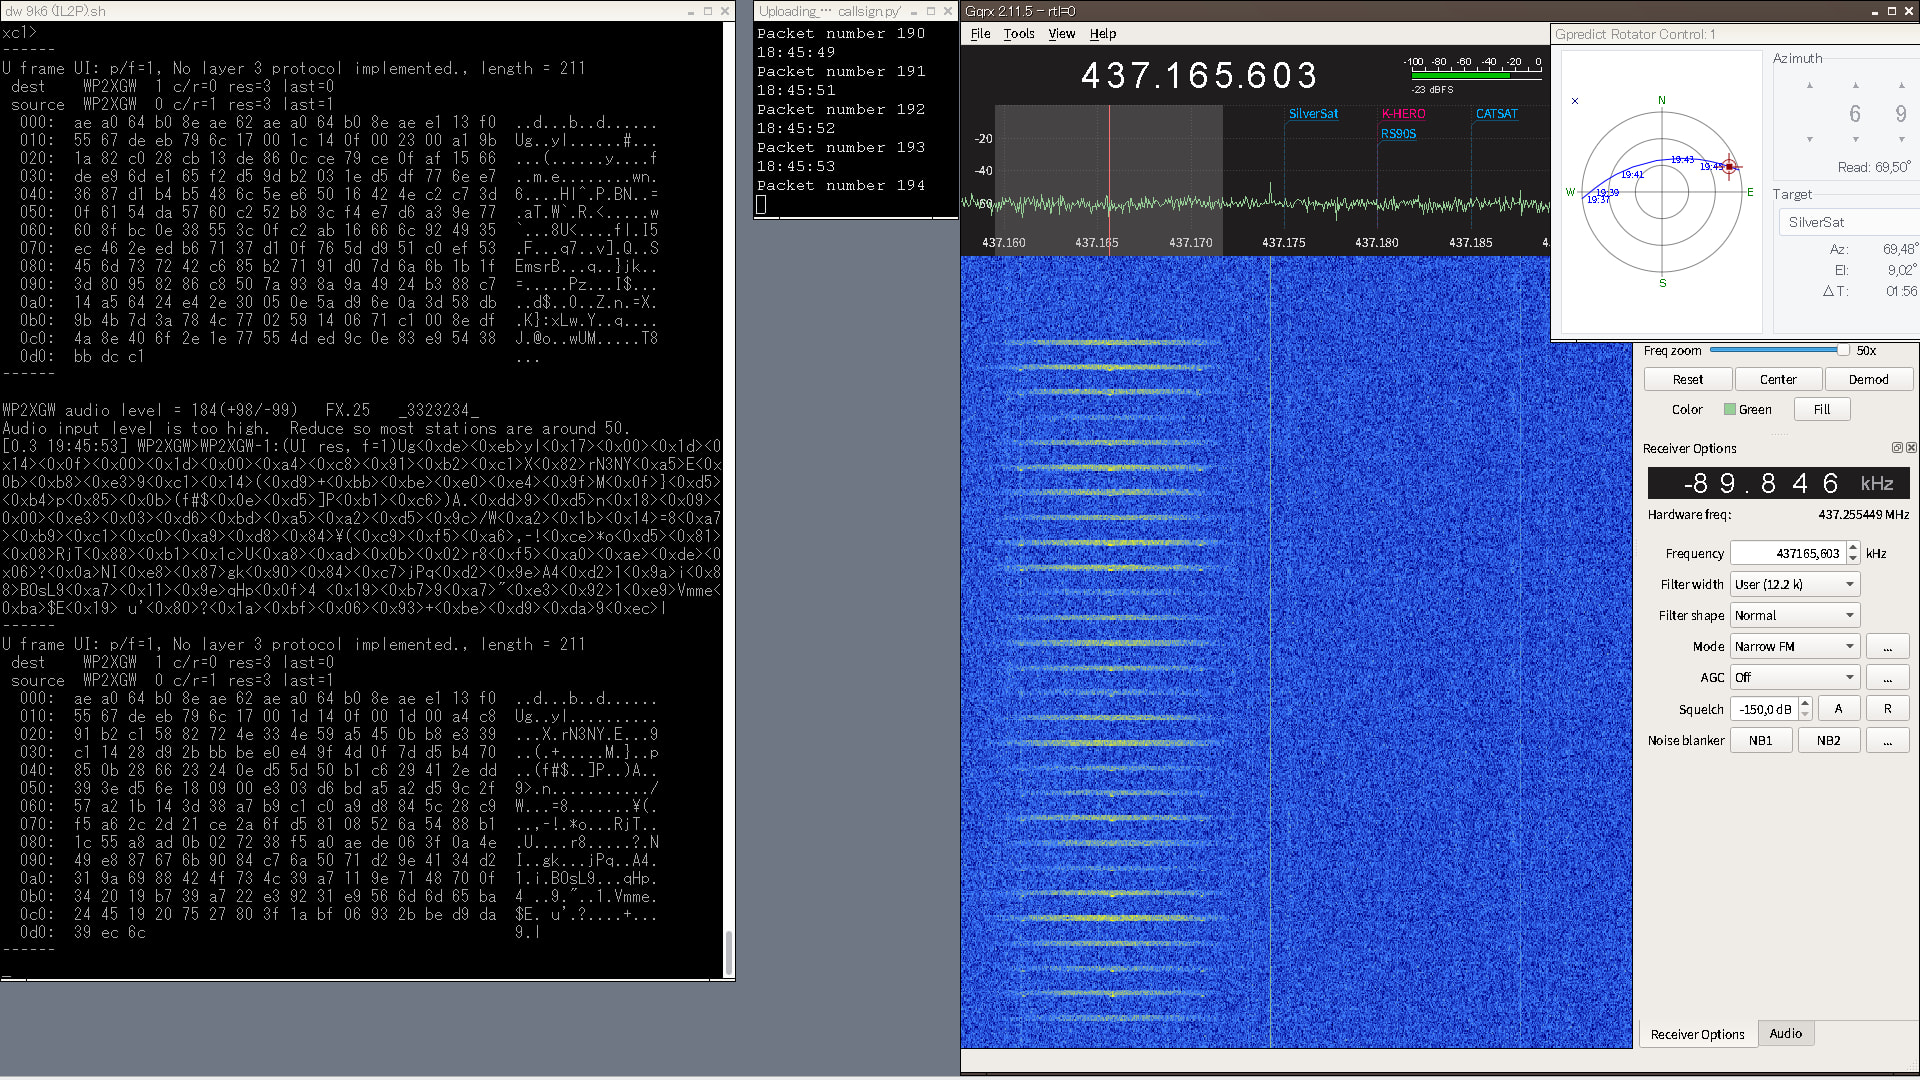Image resolution: width=1920 pixels, height=1080 pixels.
Task: Click the Demod button
Action: click(1868, 380)
